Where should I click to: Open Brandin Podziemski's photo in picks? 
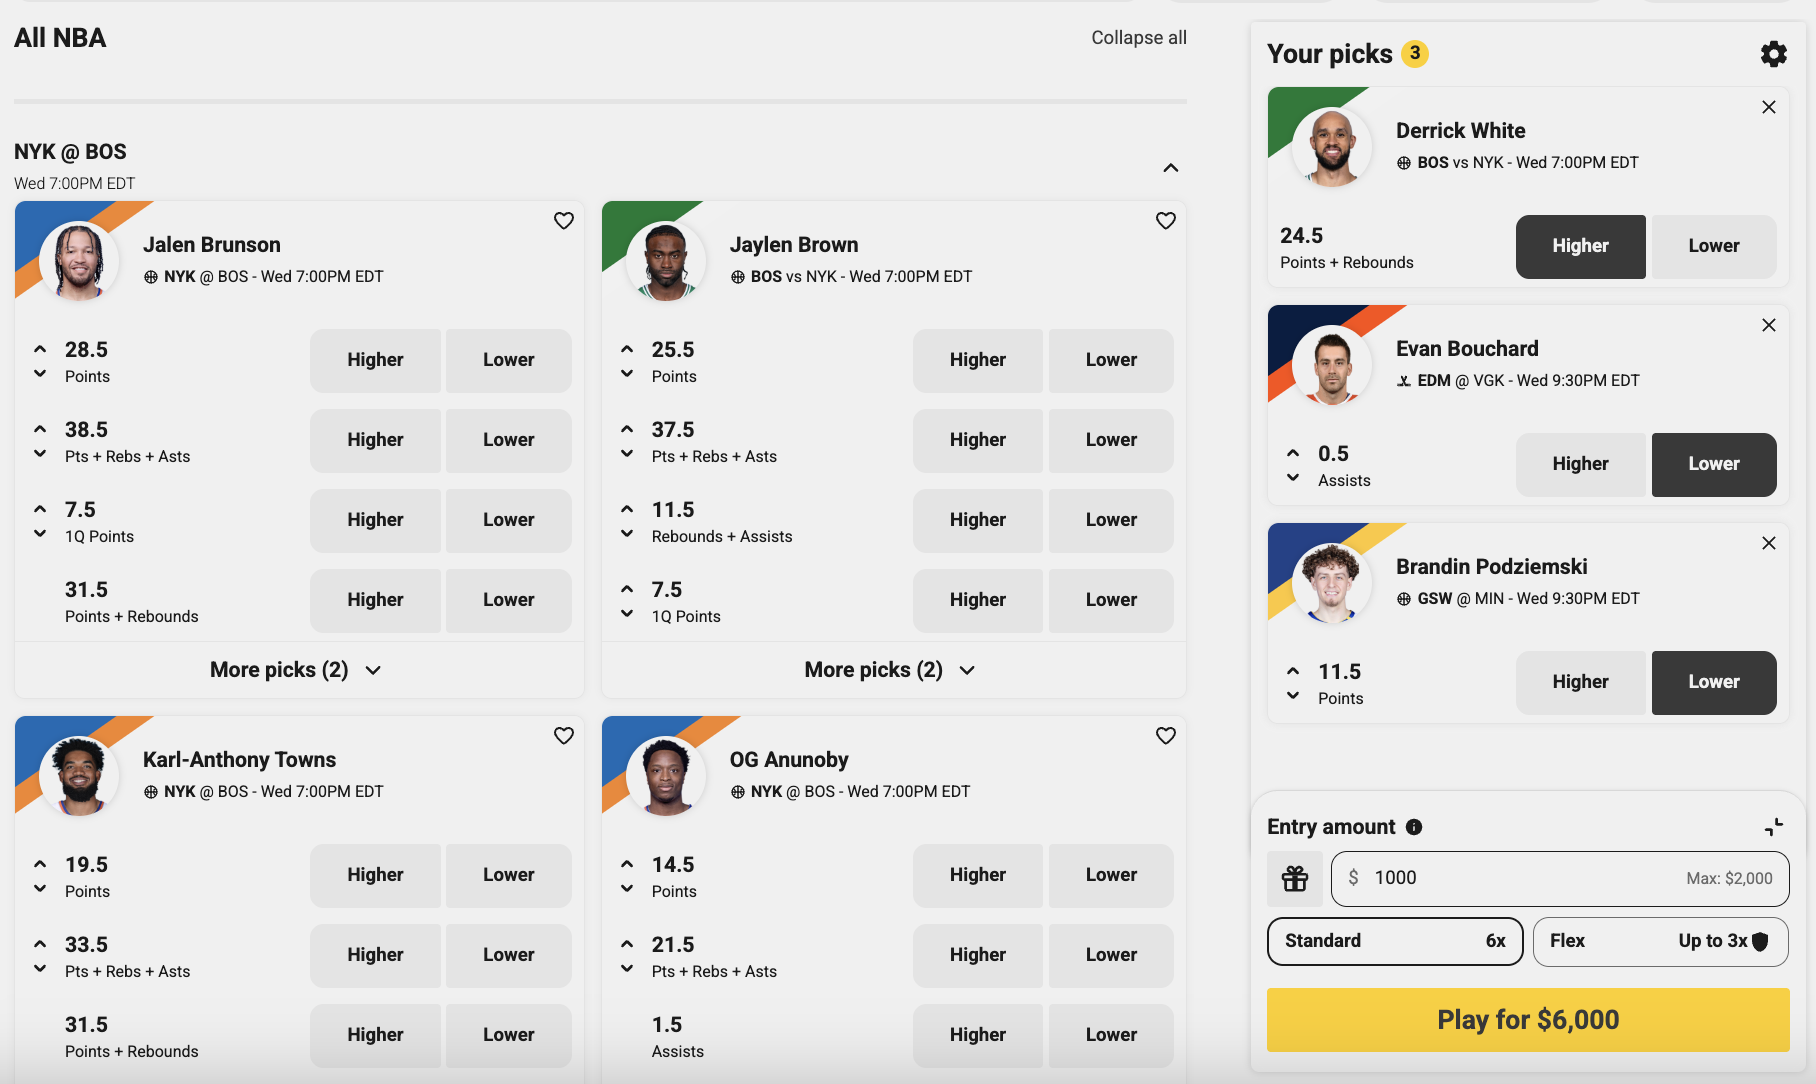point(1332,583)
